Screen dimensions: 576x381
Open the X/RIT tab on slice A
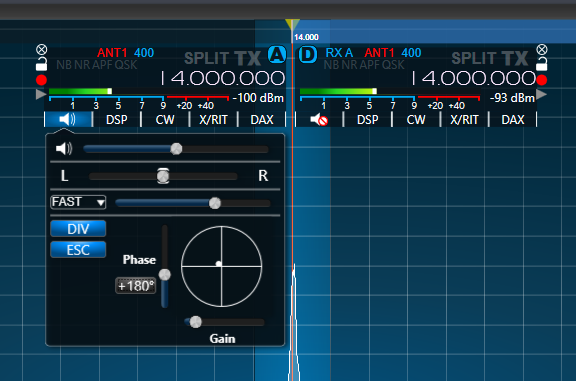click(213, 120)
